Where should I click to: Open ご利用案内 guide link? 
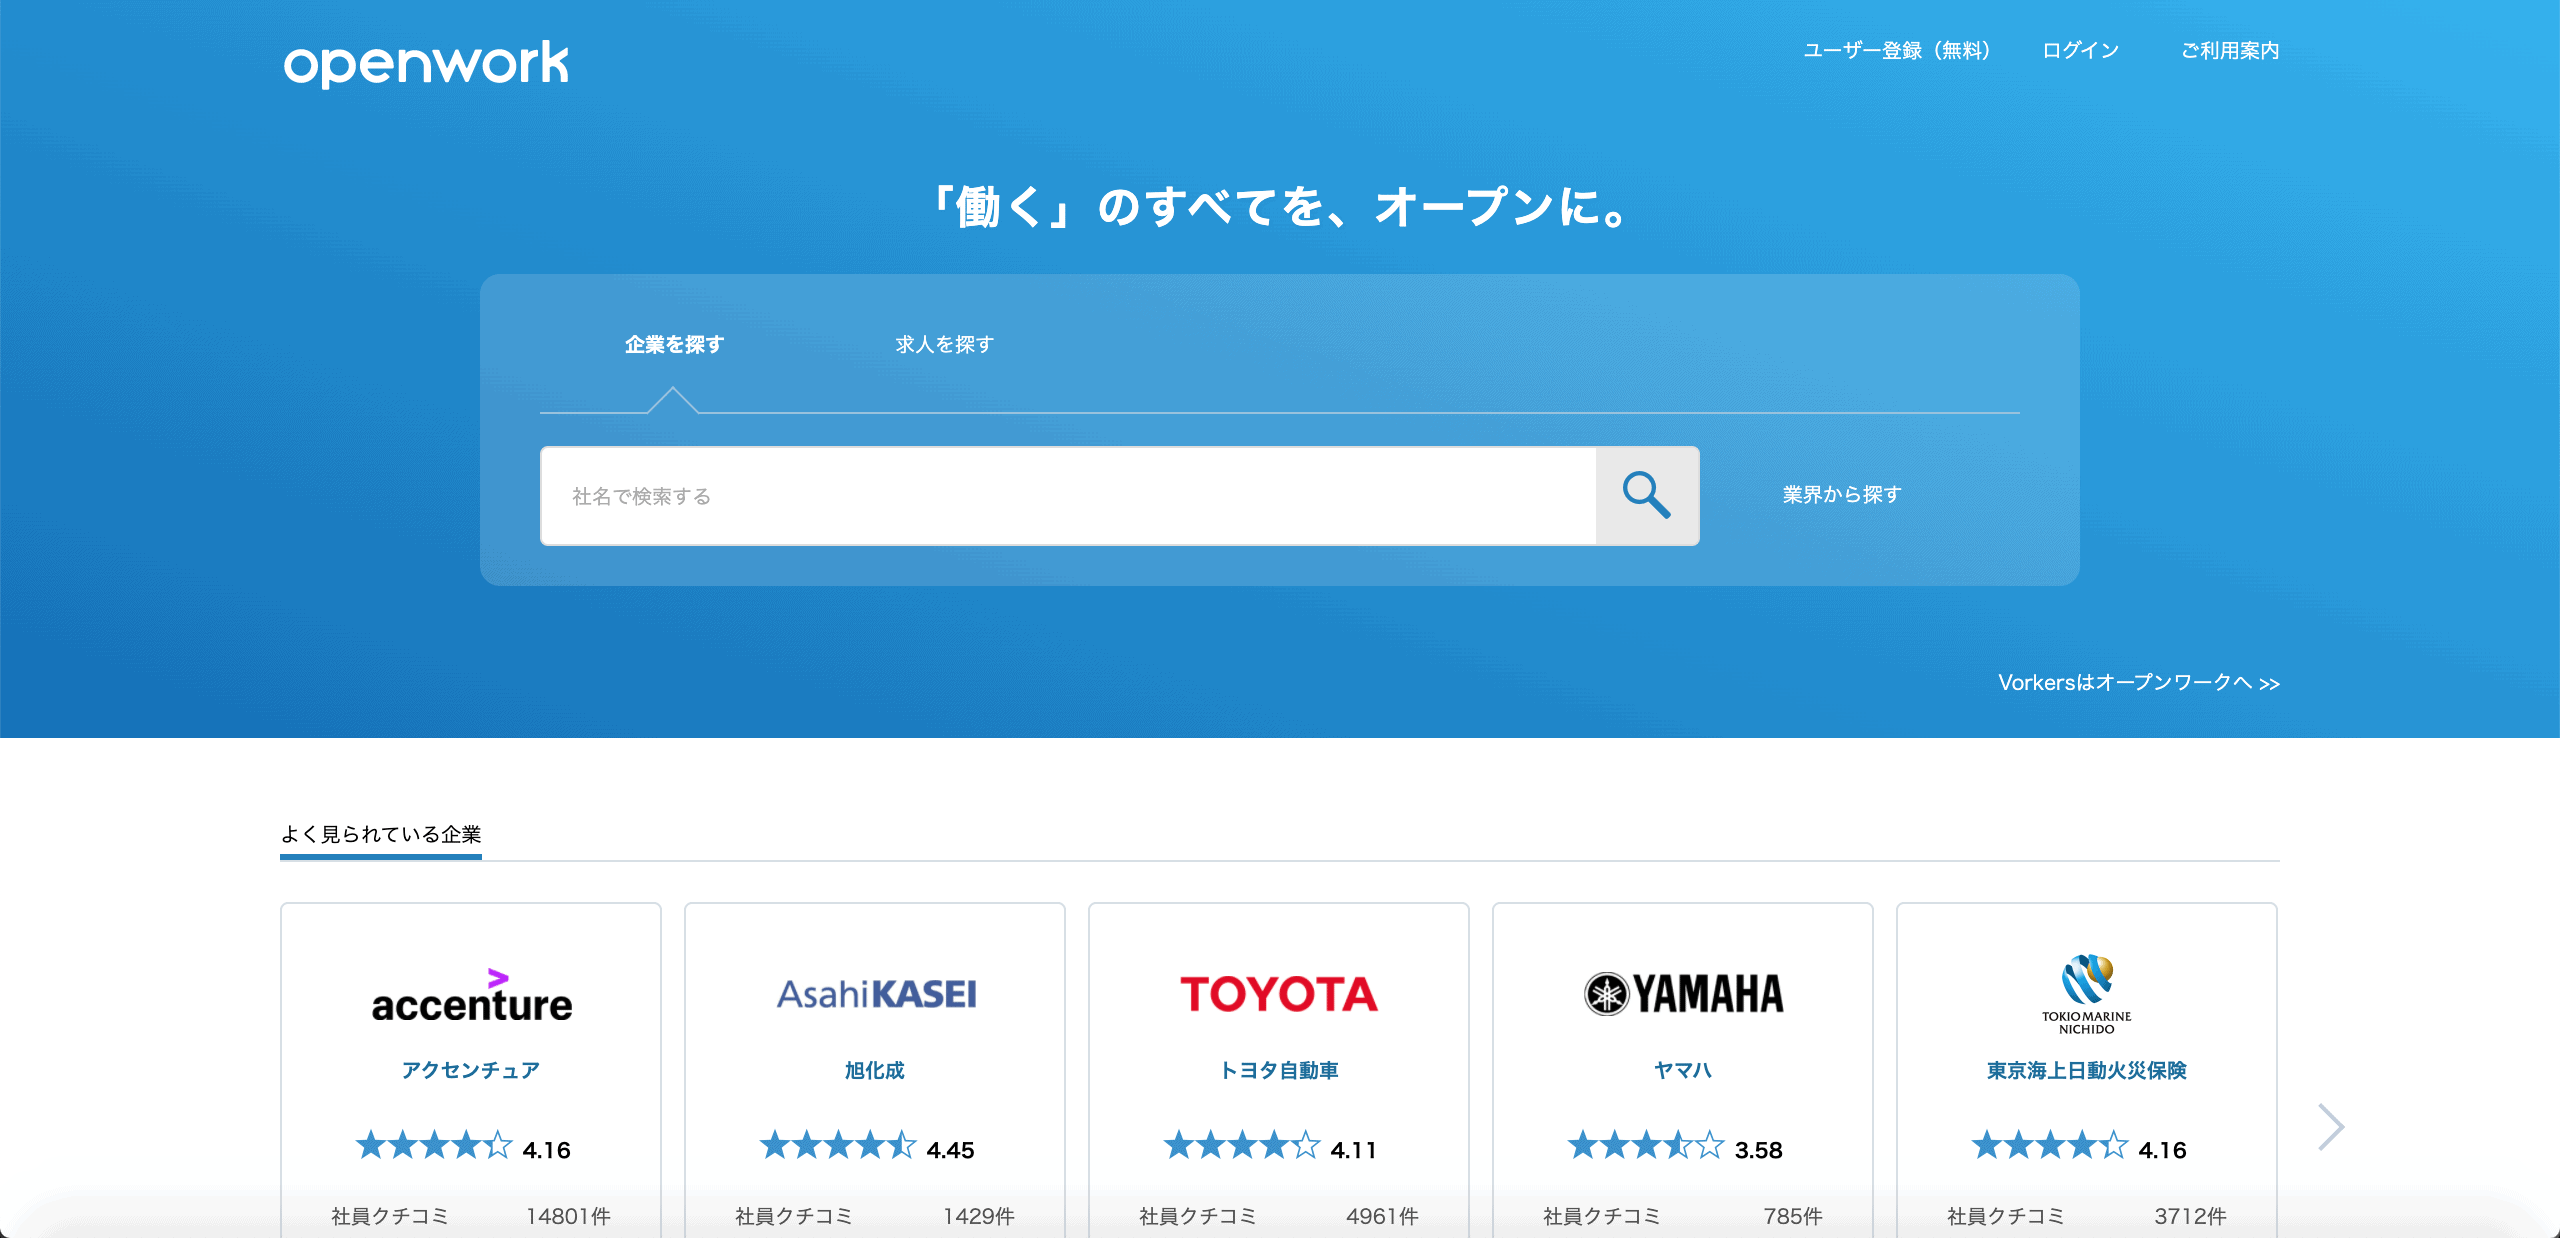[x=2230, y=51]
